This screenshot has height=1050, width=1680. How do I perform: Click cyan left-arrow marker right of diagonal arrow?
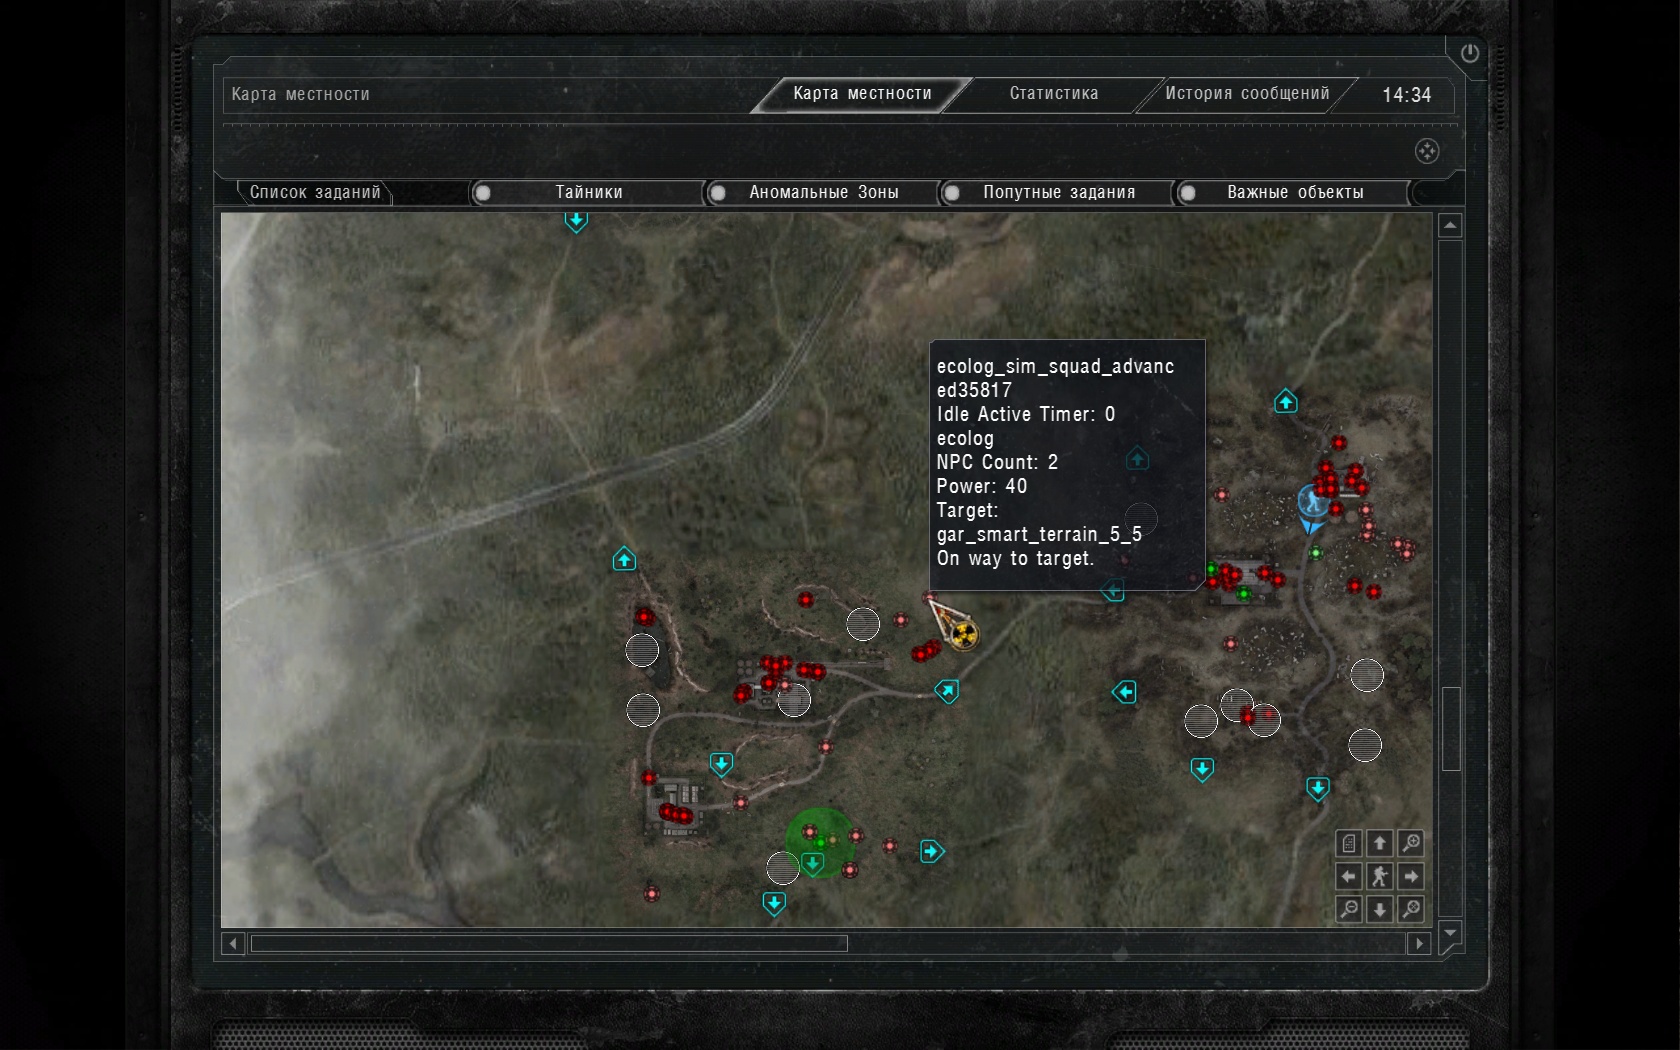point(1124,692)
